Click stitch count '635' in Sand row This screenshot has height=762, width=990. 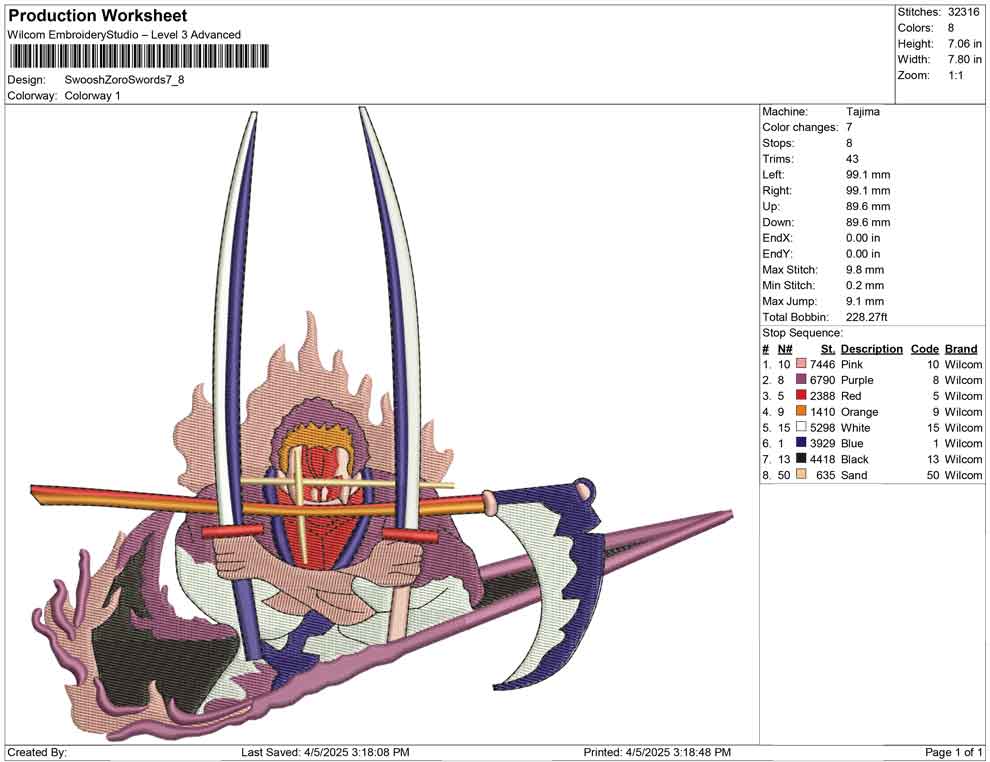pyautogui.click(x=826, y=475)
